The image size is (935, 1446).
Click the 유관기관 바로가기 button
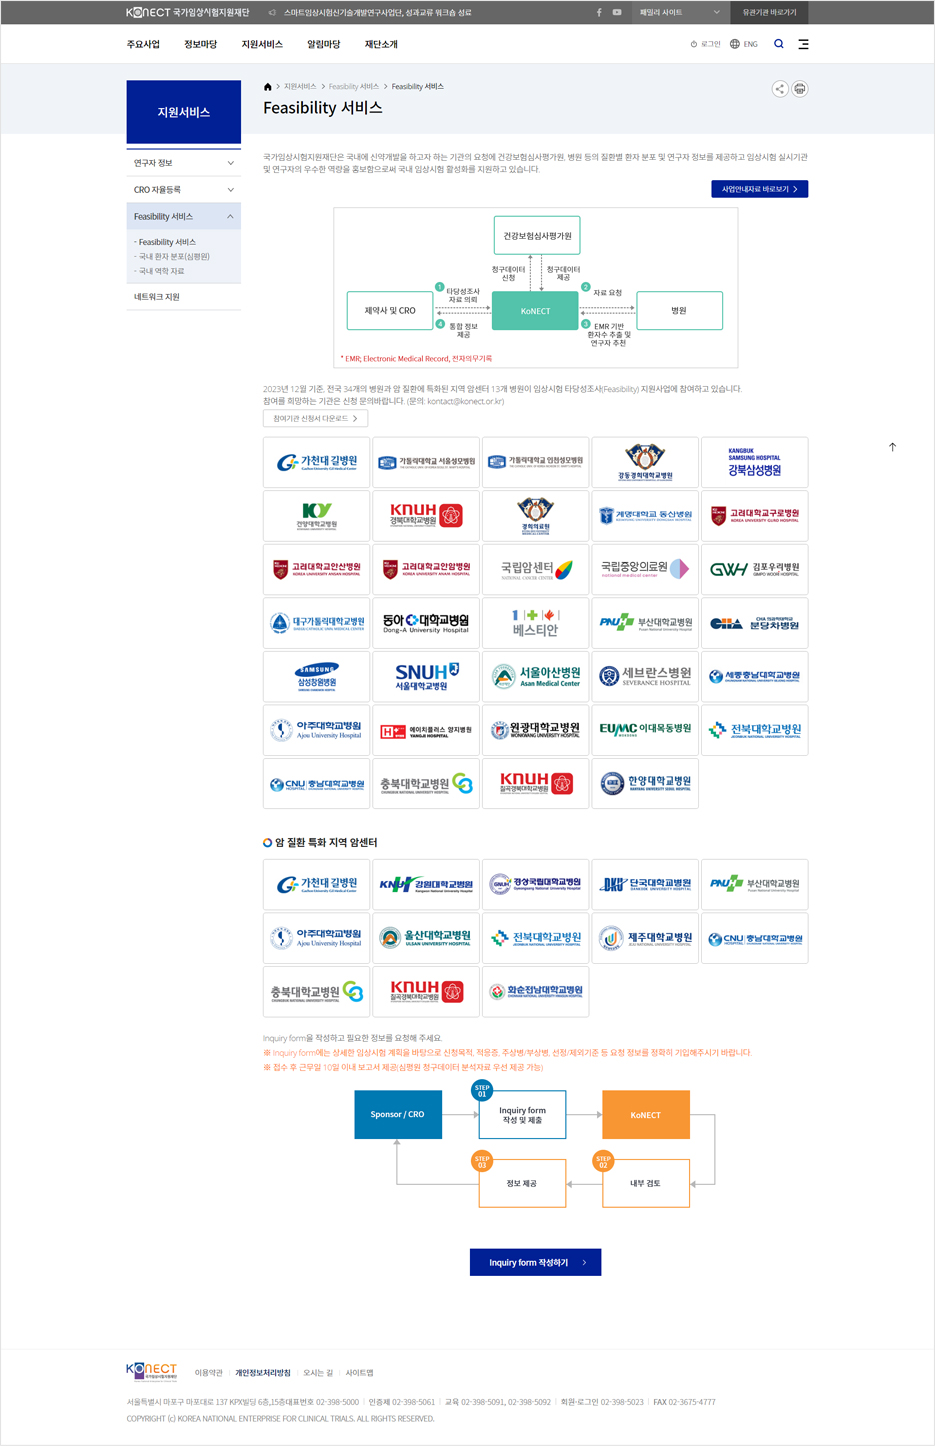(769, 13)
